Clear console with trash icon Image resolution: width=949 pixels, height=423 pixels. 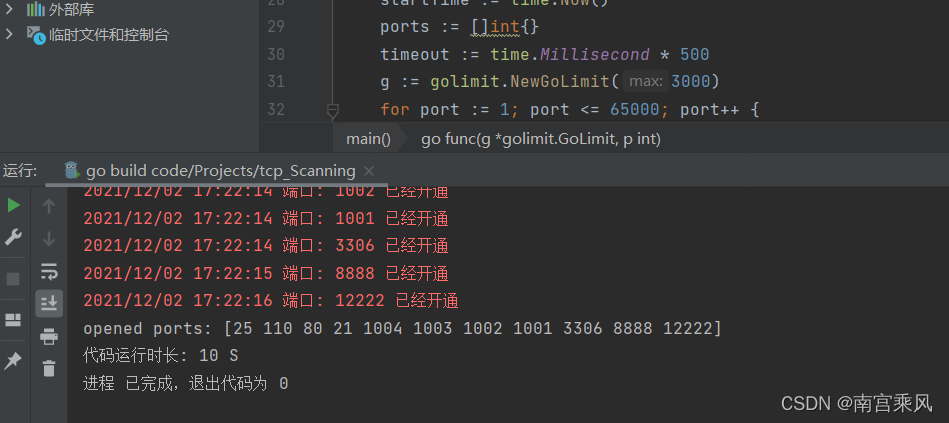49,367
